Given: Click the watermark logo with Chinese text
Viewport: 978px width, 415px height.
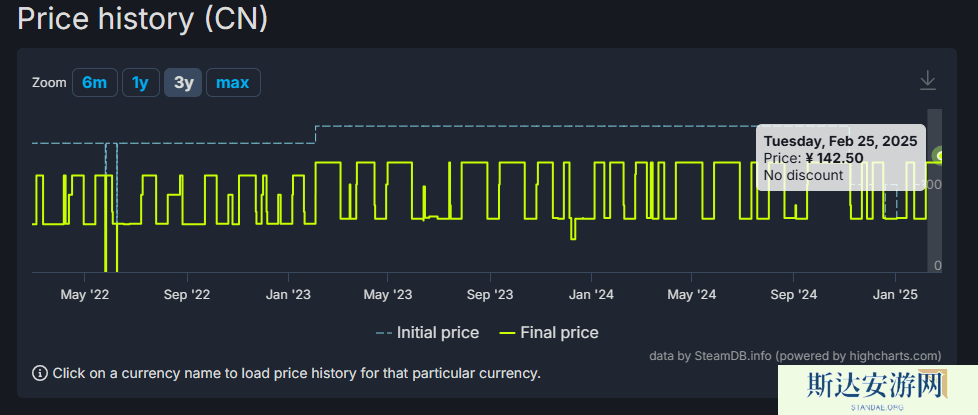Looking at the screenshot, I should pyautogui.click(x=877, y=388).
